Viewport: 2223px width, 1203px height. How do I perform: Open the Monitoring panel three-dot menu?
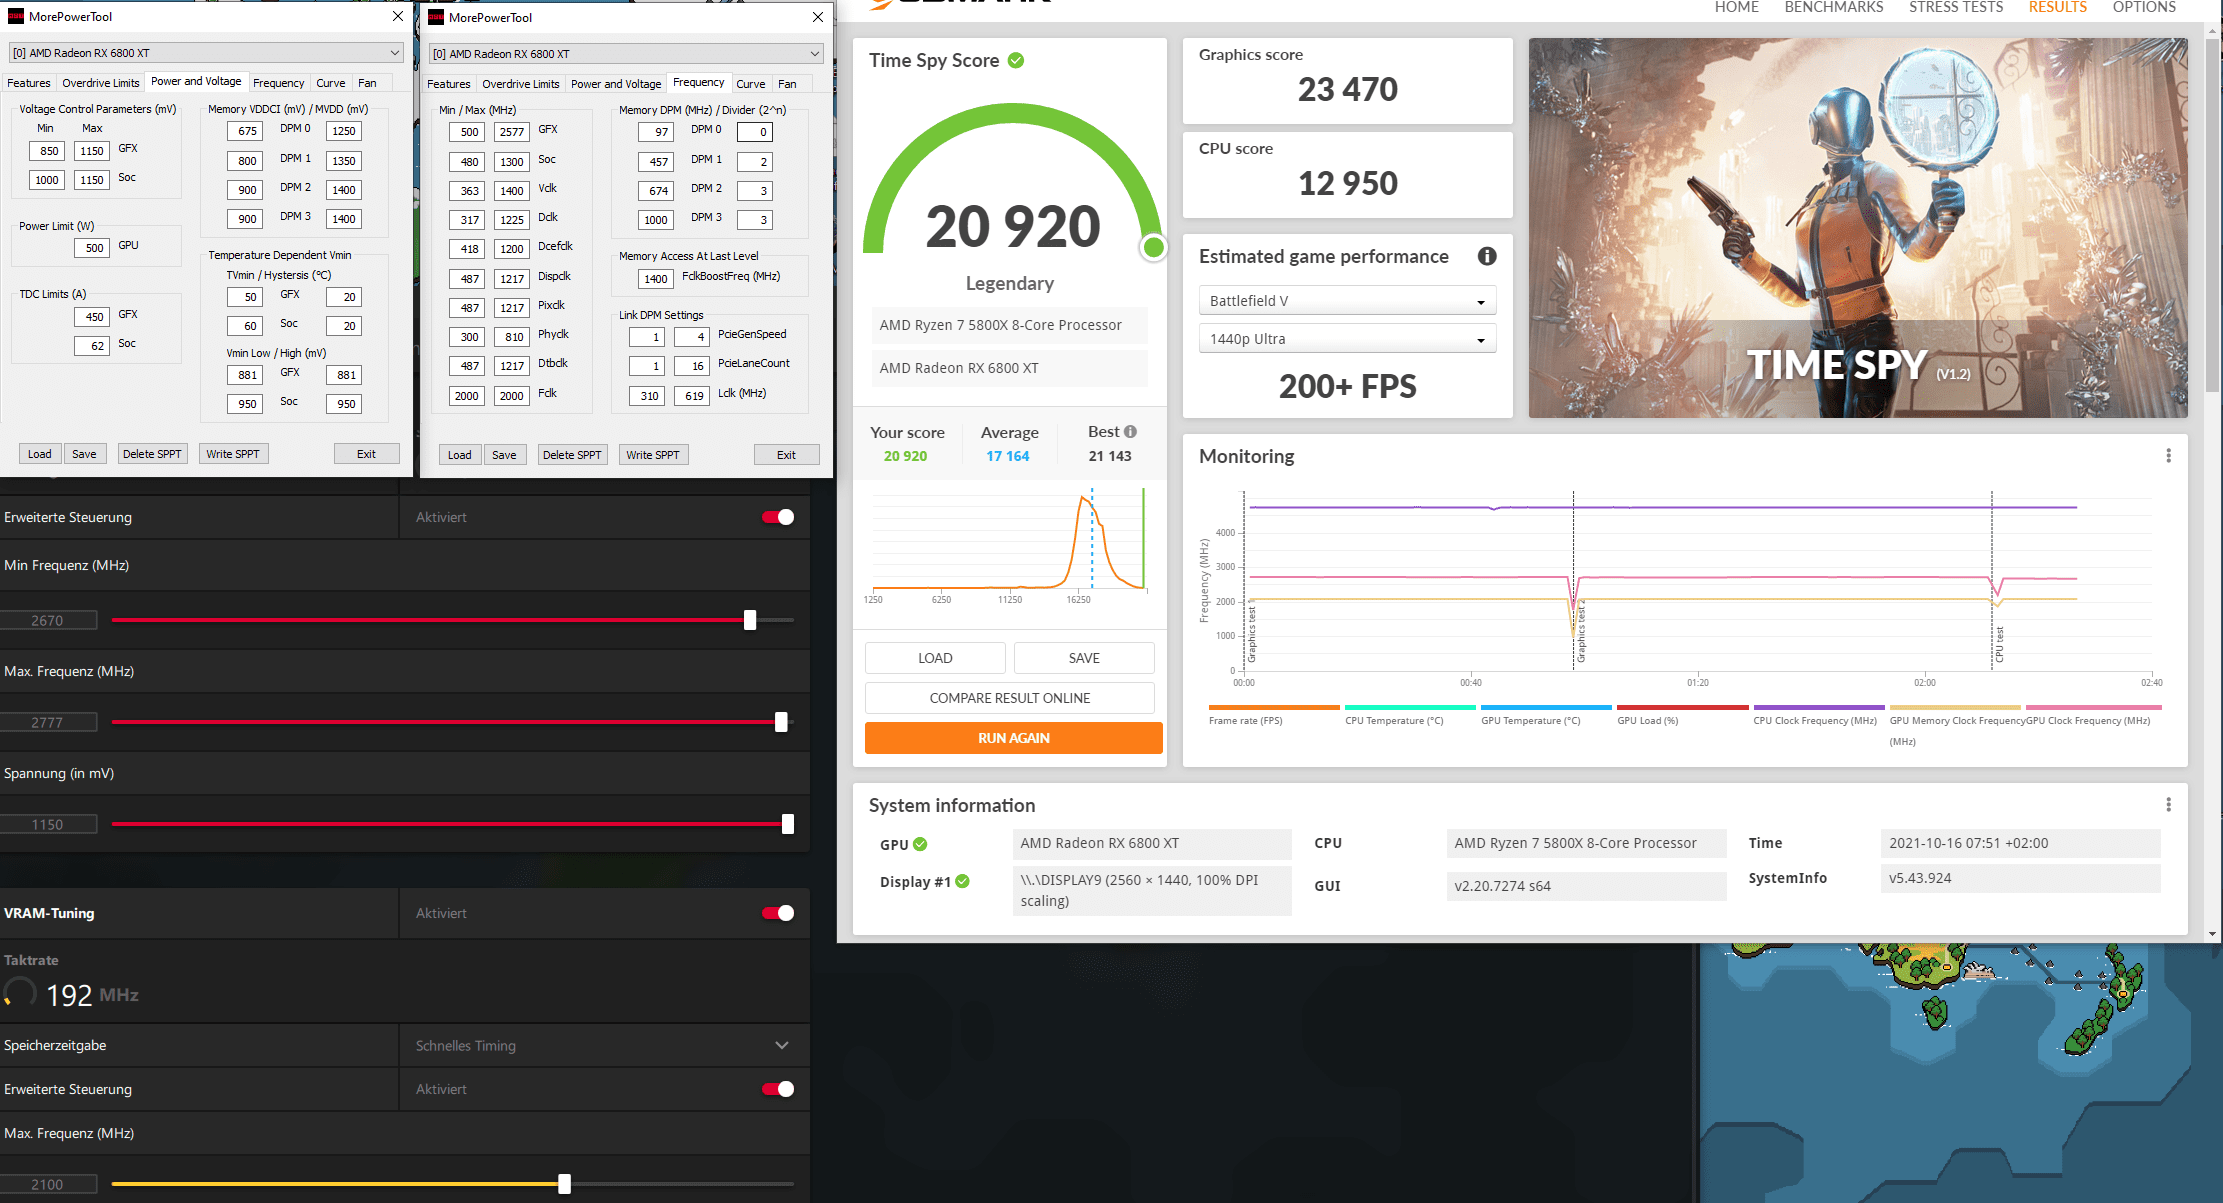coord(2168,456)
